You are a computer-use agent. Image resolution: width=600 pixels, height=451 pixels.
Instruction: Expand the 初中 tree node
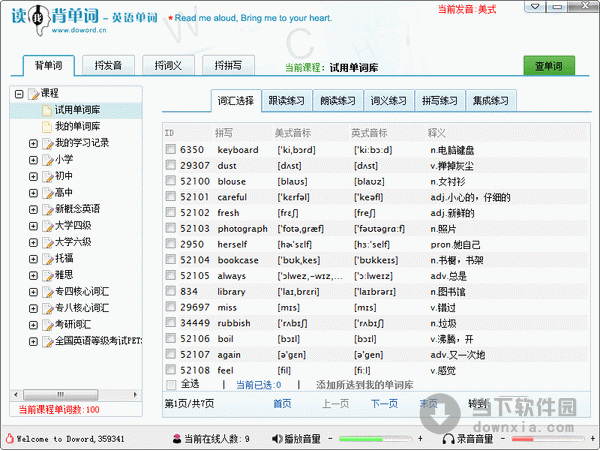pos(33,176)
